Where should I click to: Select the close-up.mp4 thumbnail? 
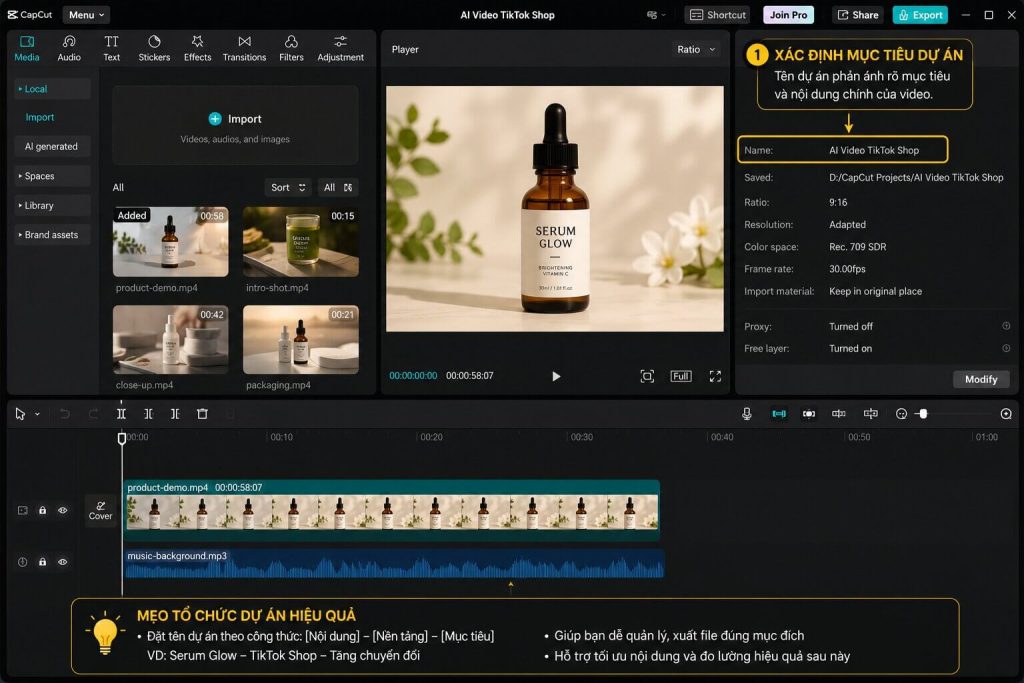click(x=170, y=340)
